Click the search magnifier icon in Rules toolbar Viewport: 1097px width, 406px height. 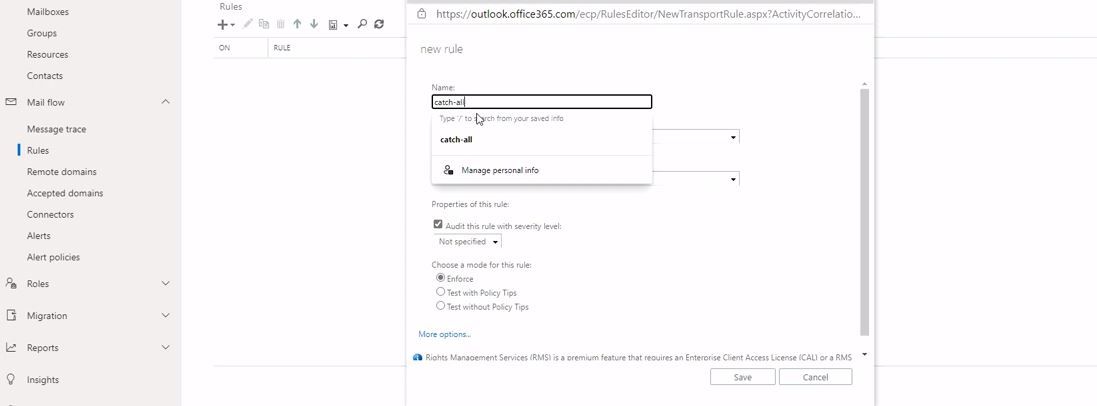[362, 24]
